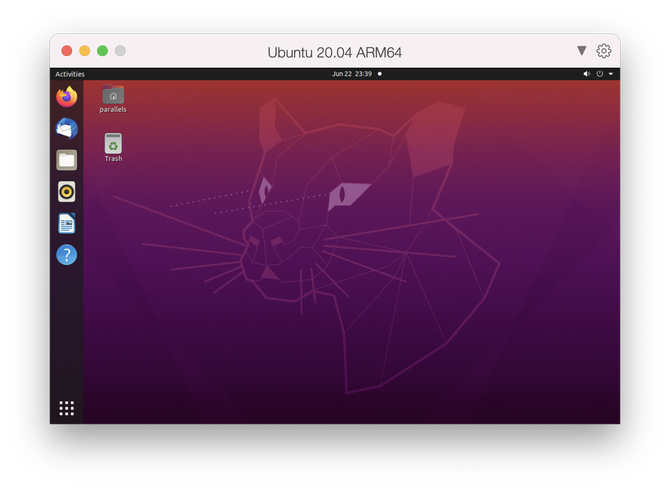The height and width of the screenshot is (490, 670).
Task: Open the Help icon in dock
Action: click(67, 254)
